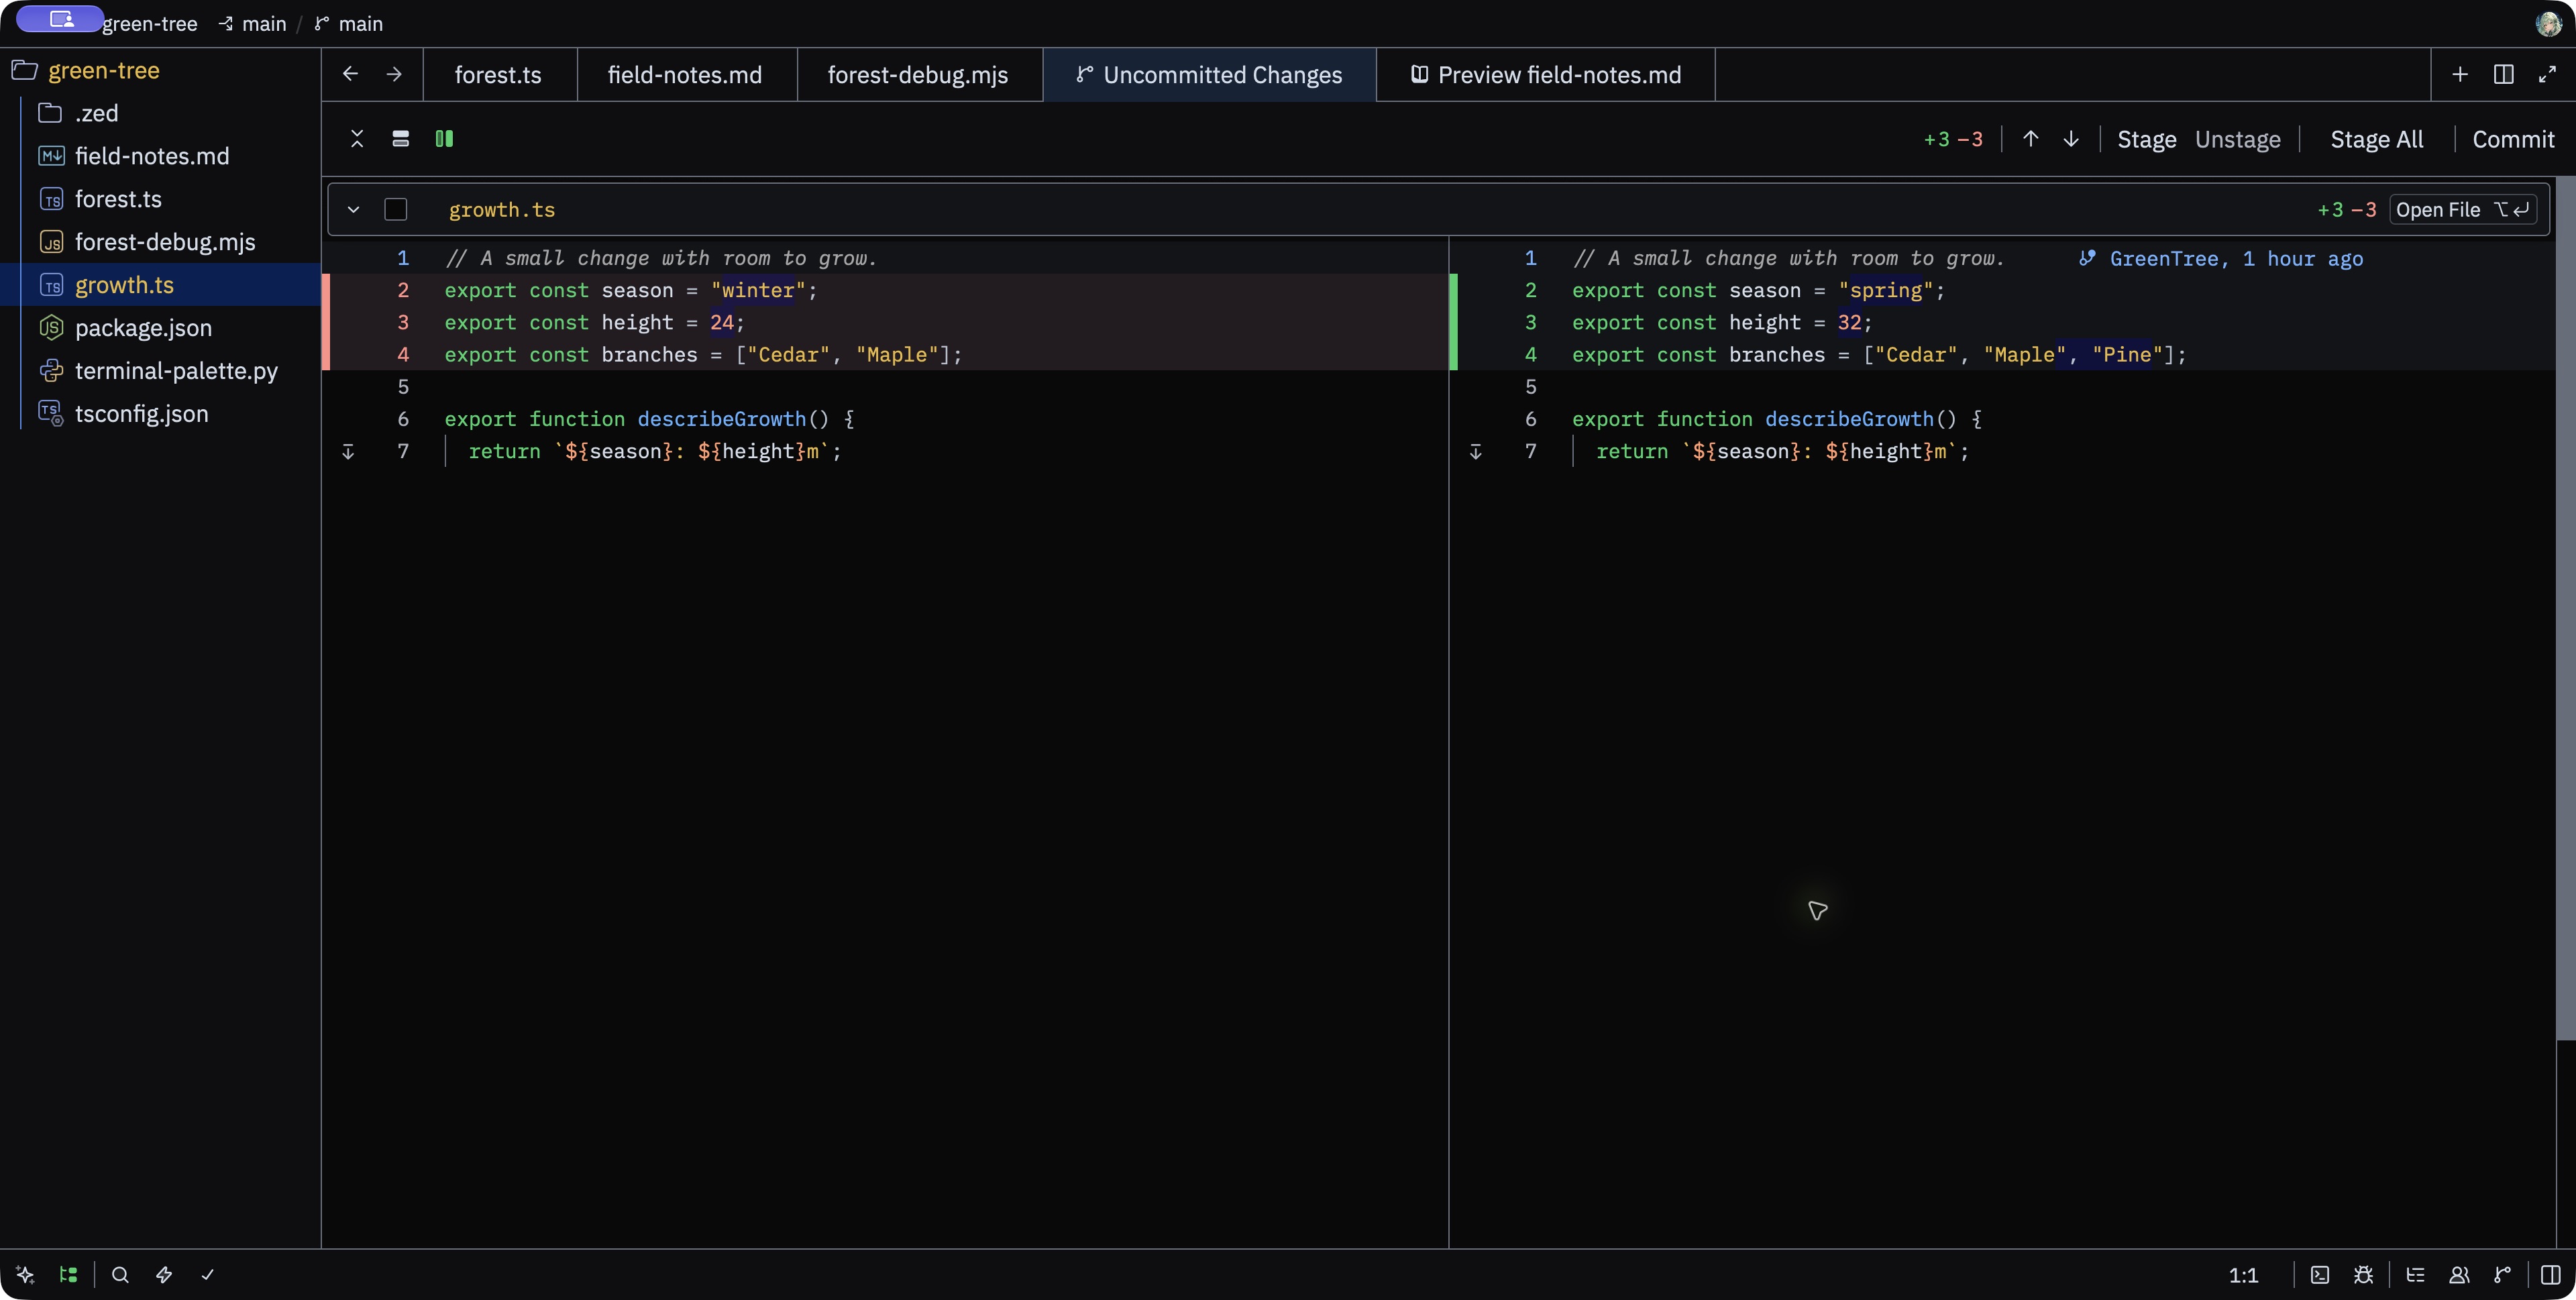Click the checkmark diagnostics icon in the status bar
Screen dimensions: 2576x1300
pyautogui.click(x=207, y=1275)
